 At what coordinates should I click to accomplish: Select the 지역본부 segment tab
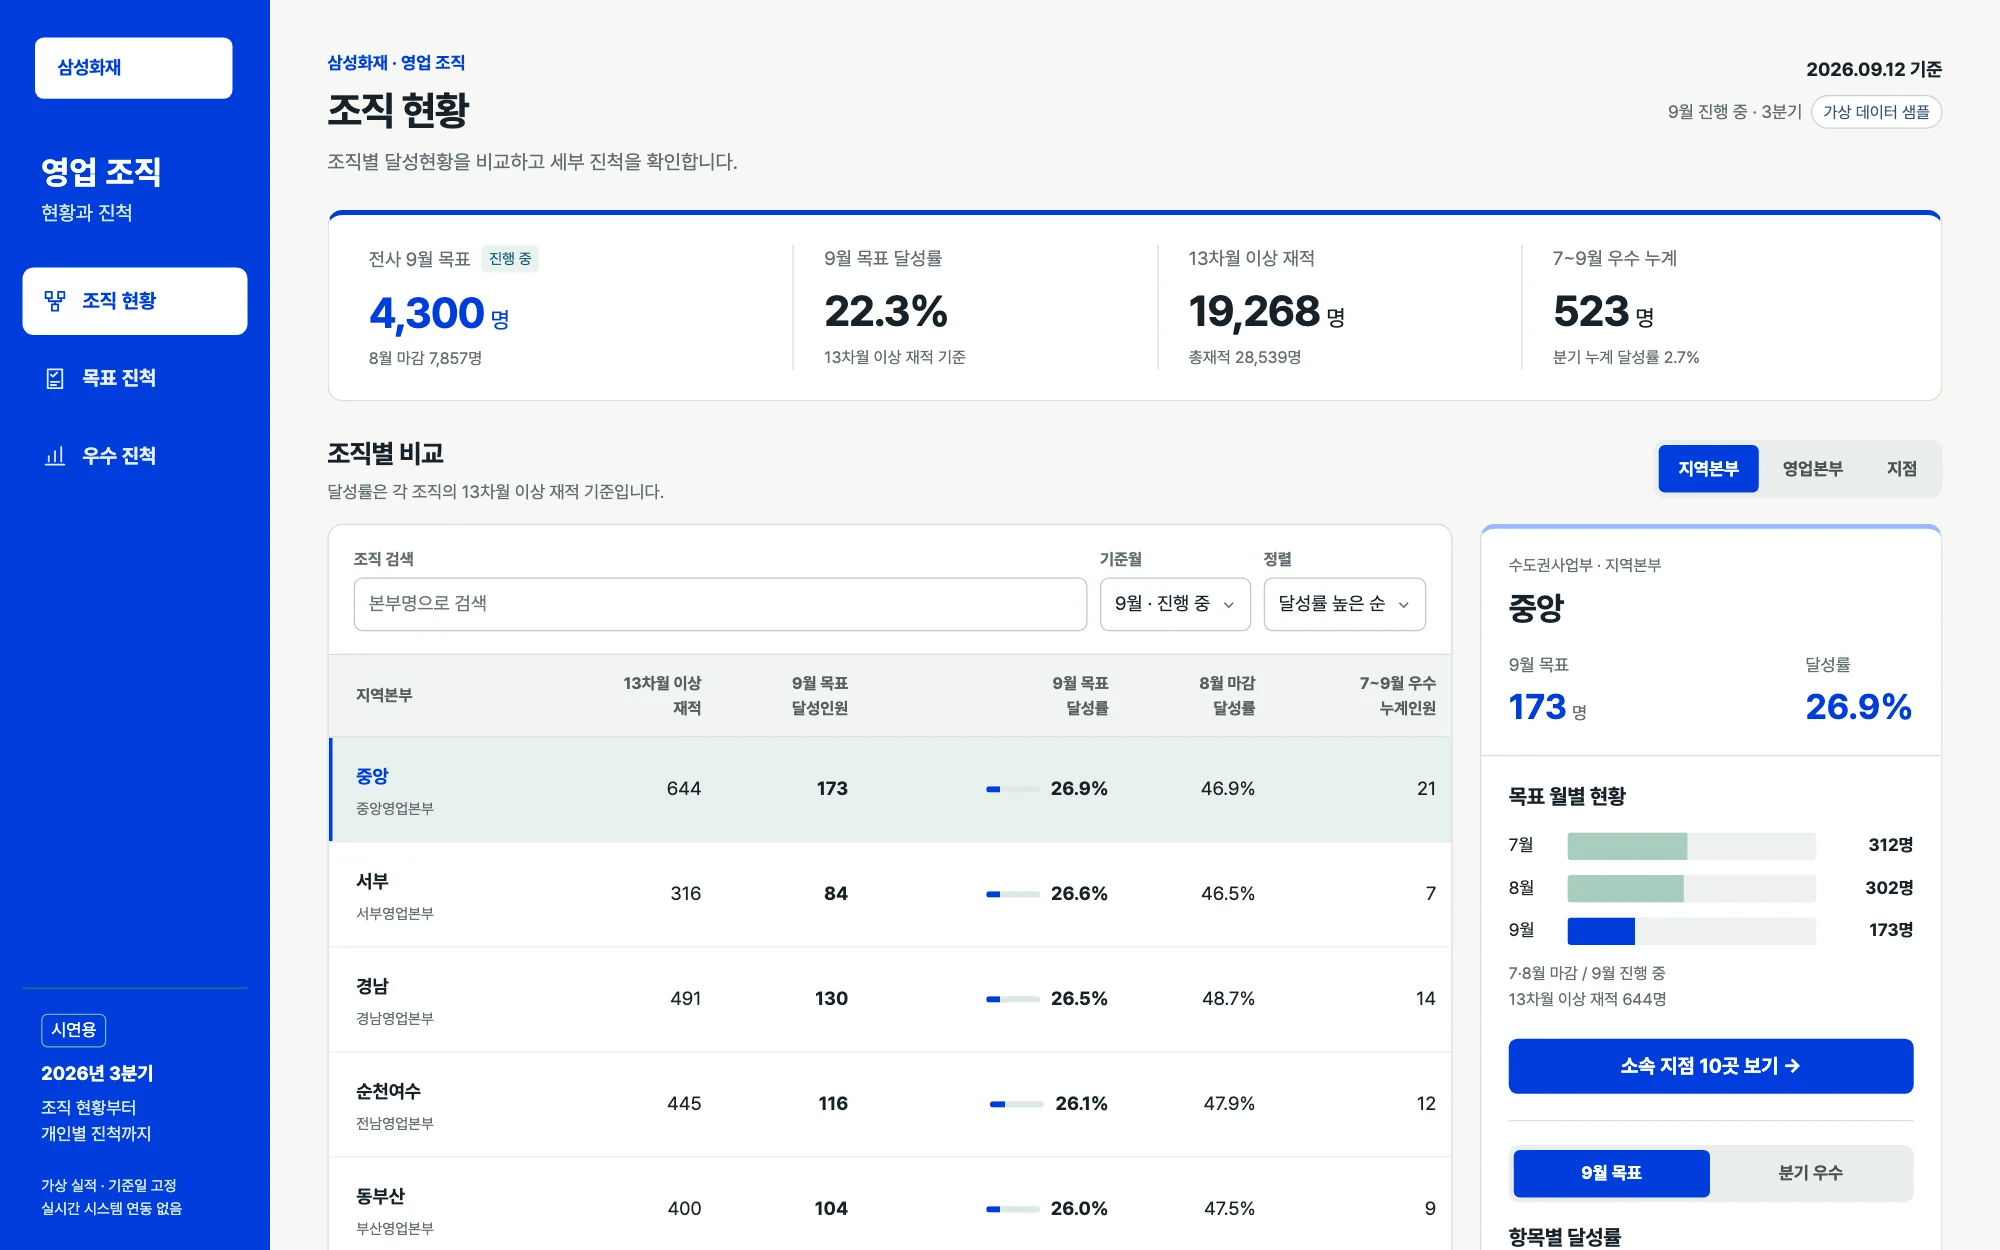1708,469
